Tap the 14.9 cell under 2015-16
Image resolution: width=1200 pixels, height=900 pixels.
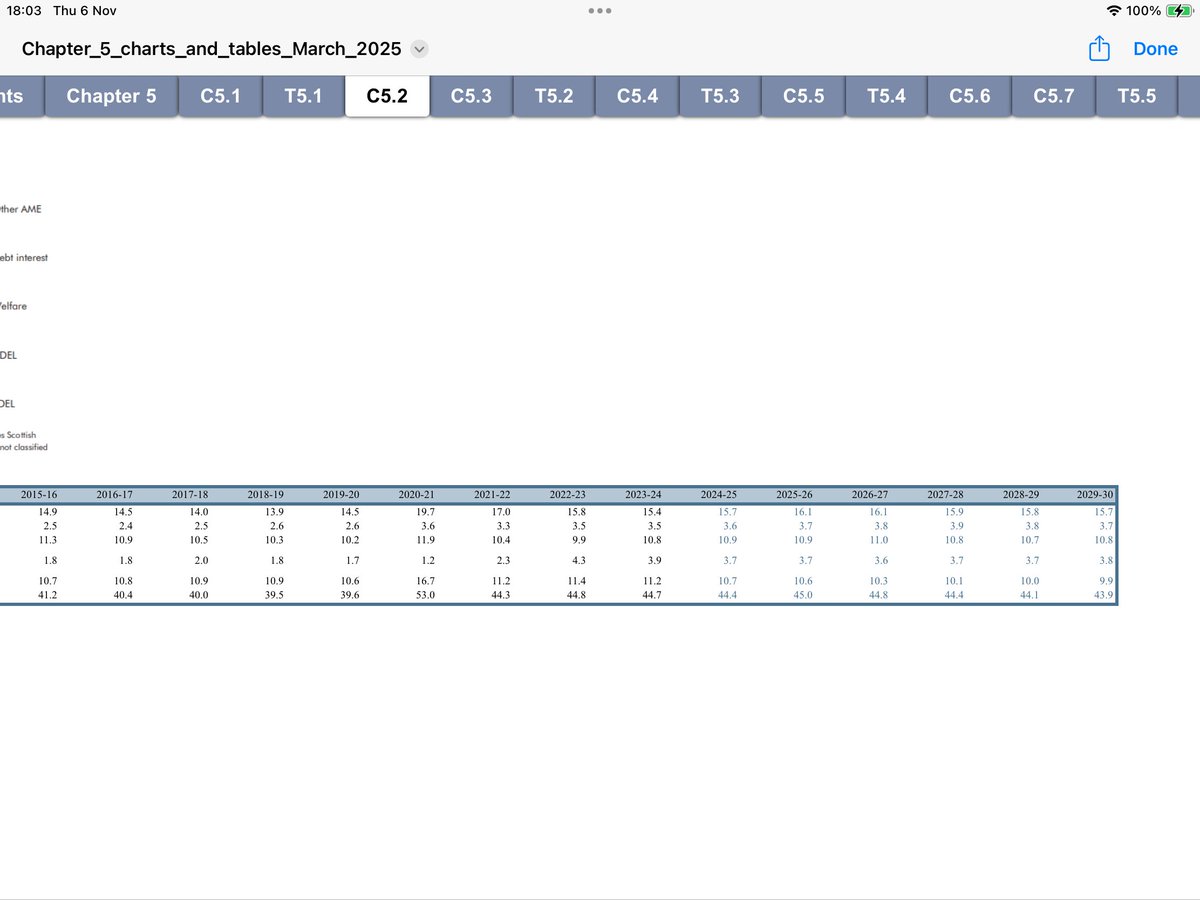(47, 511)
